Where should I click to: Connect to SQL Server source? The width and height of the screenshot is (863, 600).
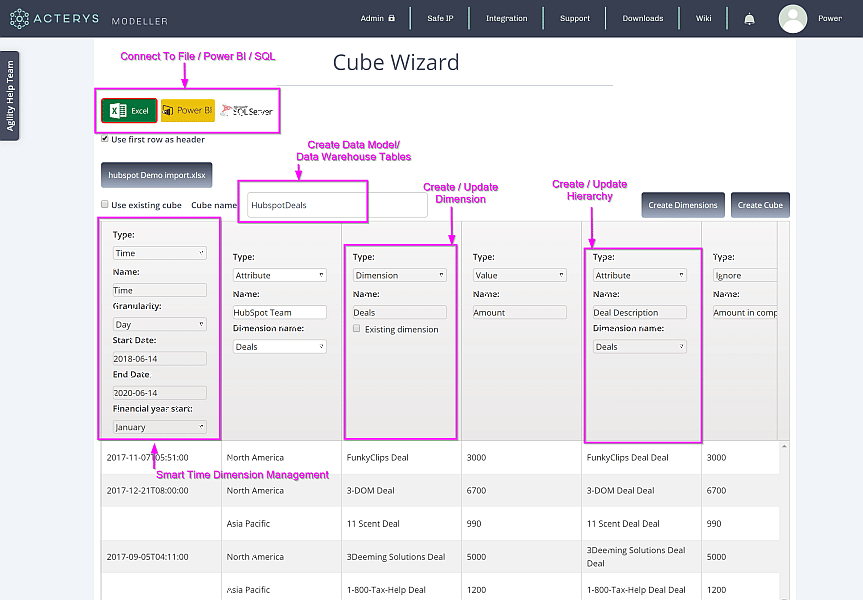[247, 111]
